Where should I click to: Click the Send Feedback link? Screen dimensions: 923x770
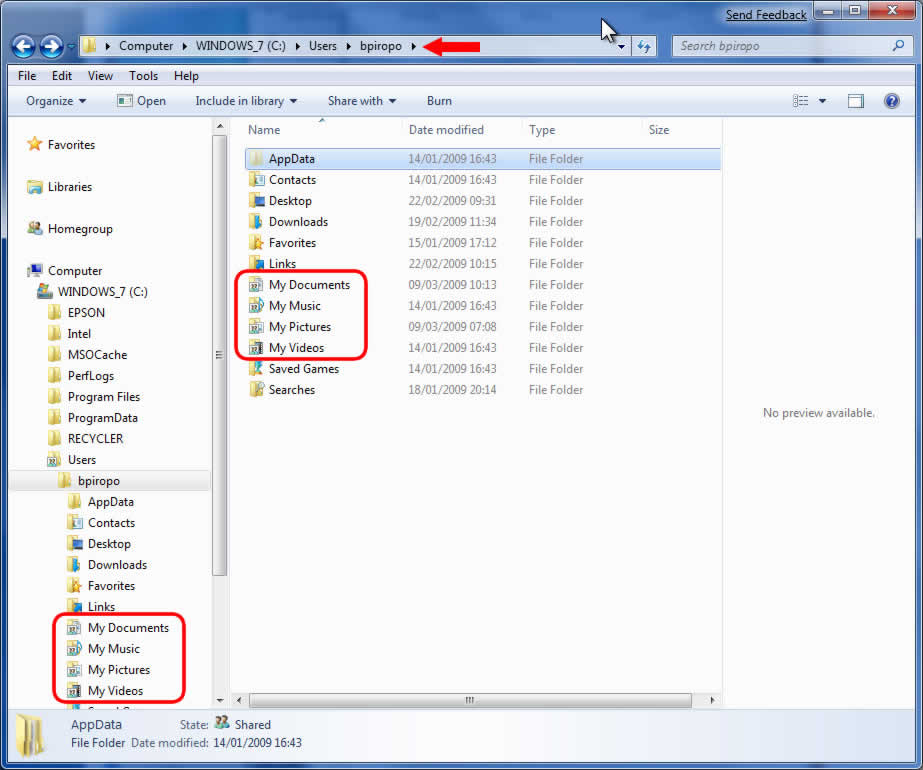coord(766,15)
